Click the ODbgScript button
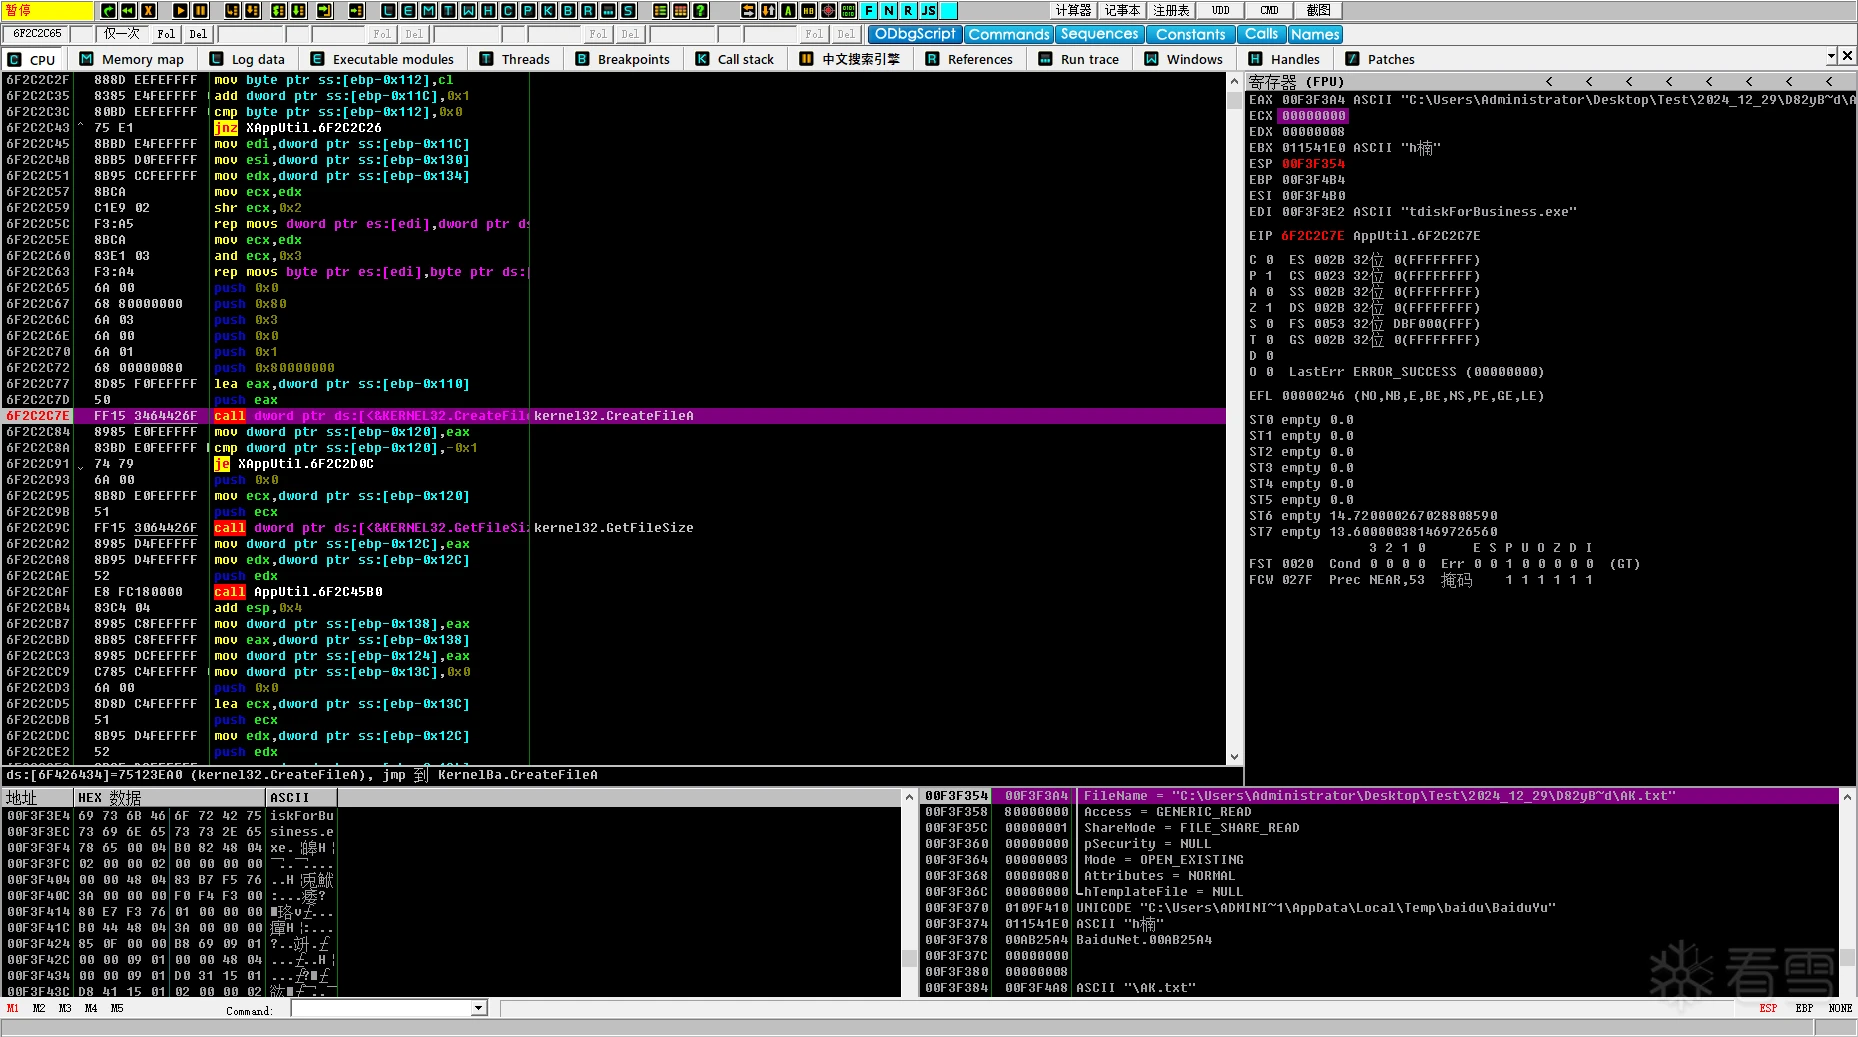The image size is (1858, 1037). (915, 34)
